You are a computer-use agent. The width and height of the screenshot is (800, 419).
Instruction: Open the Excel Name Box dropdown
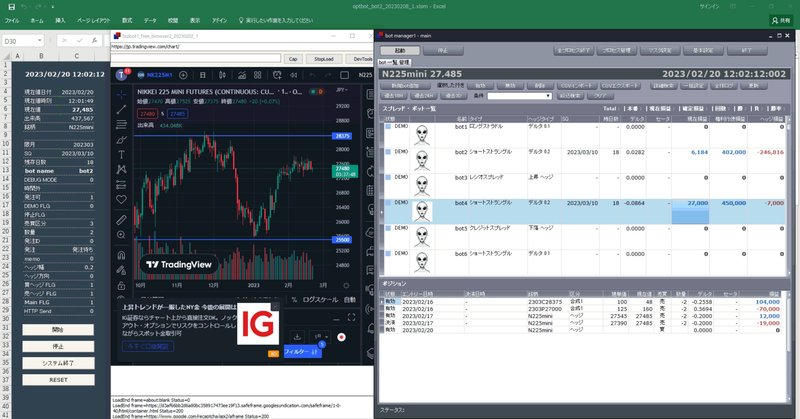[40, 41]
